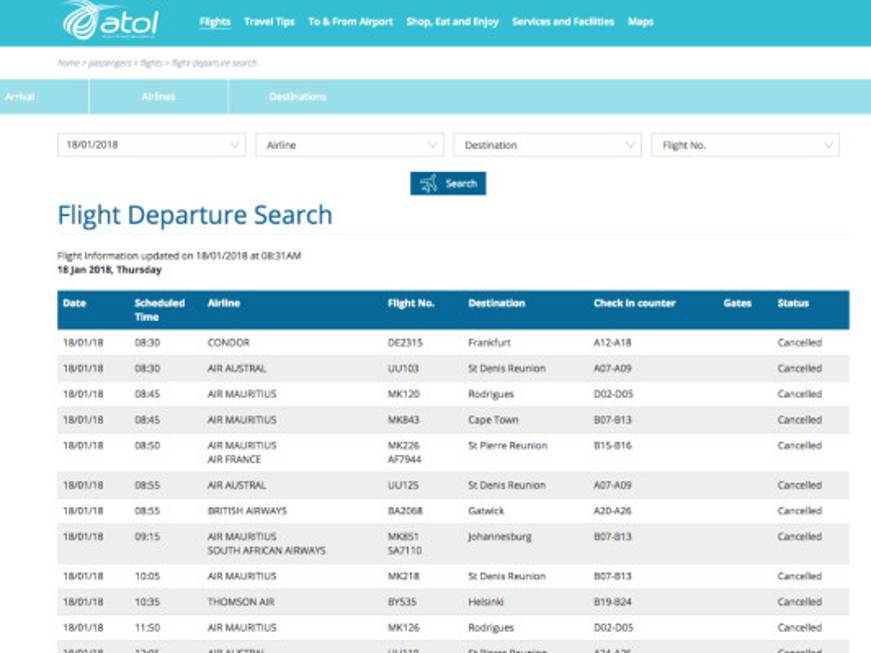Select the 11:50 scheduled time cell
871x653 pixels.
(147, 627)
